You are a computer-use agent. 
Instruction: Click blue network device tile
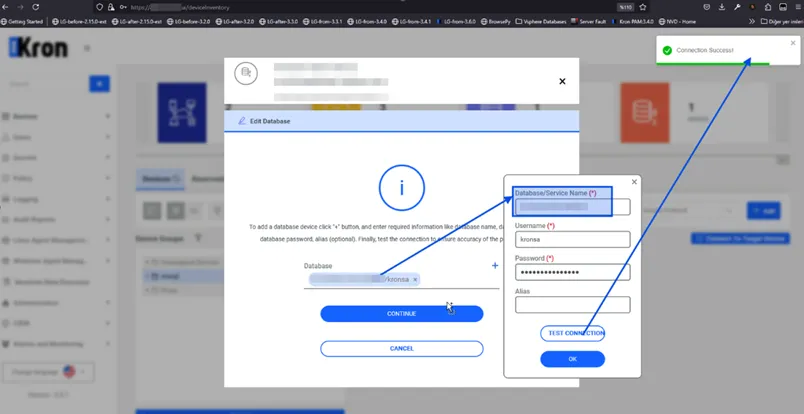click(182, 112)
